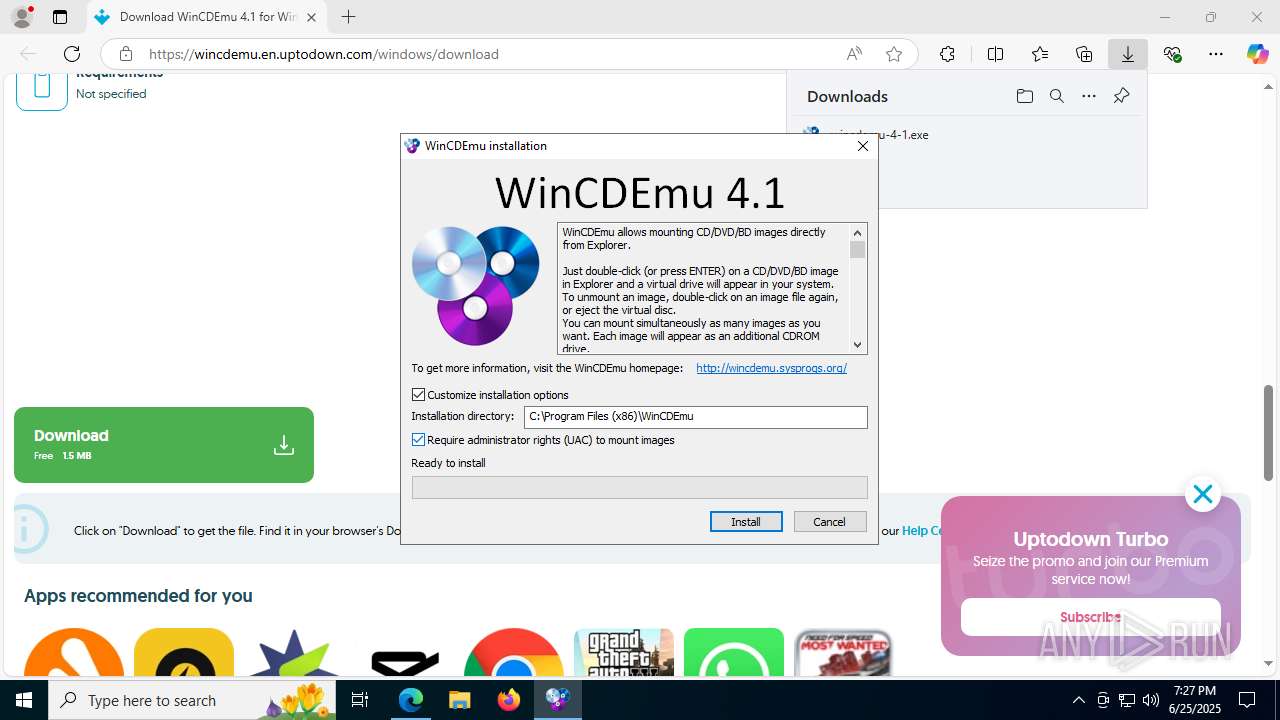
Task: Click the Downloads toolbar icon
Action: click(x=1128, y=54)
